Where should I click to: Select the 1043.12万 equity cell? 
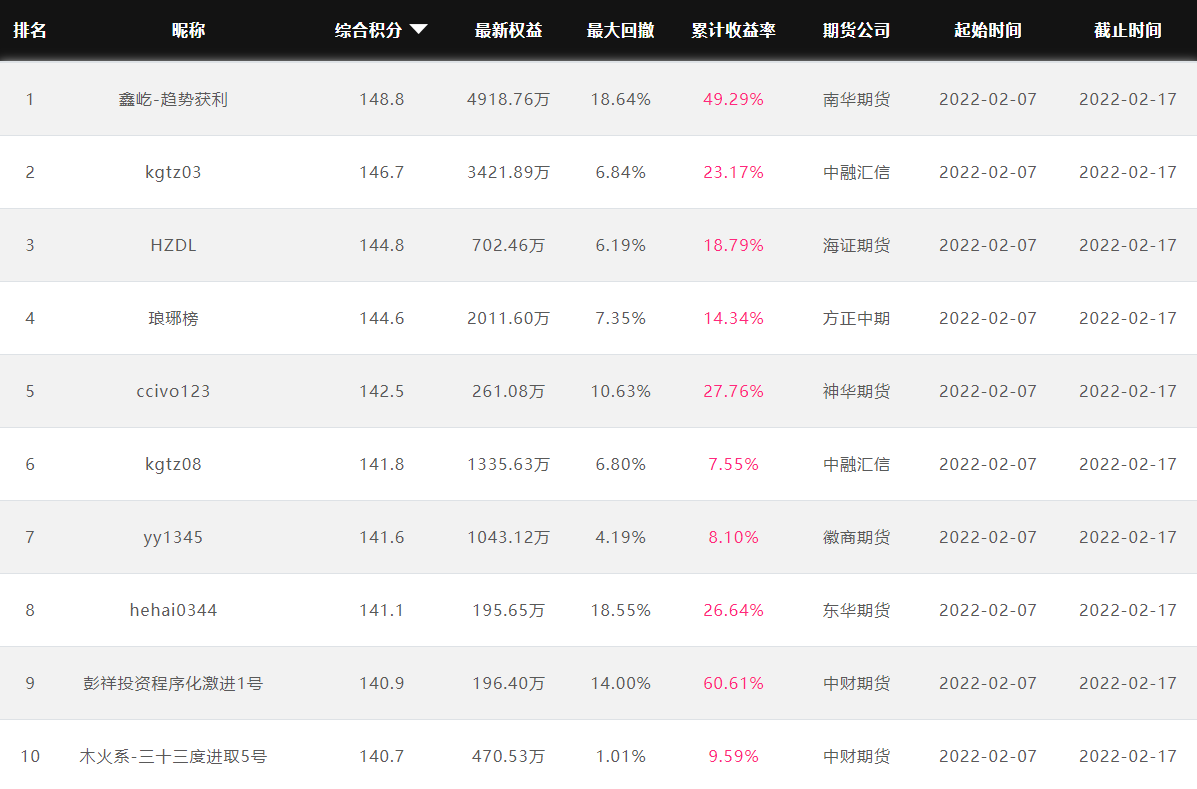[x=508, y=537]
